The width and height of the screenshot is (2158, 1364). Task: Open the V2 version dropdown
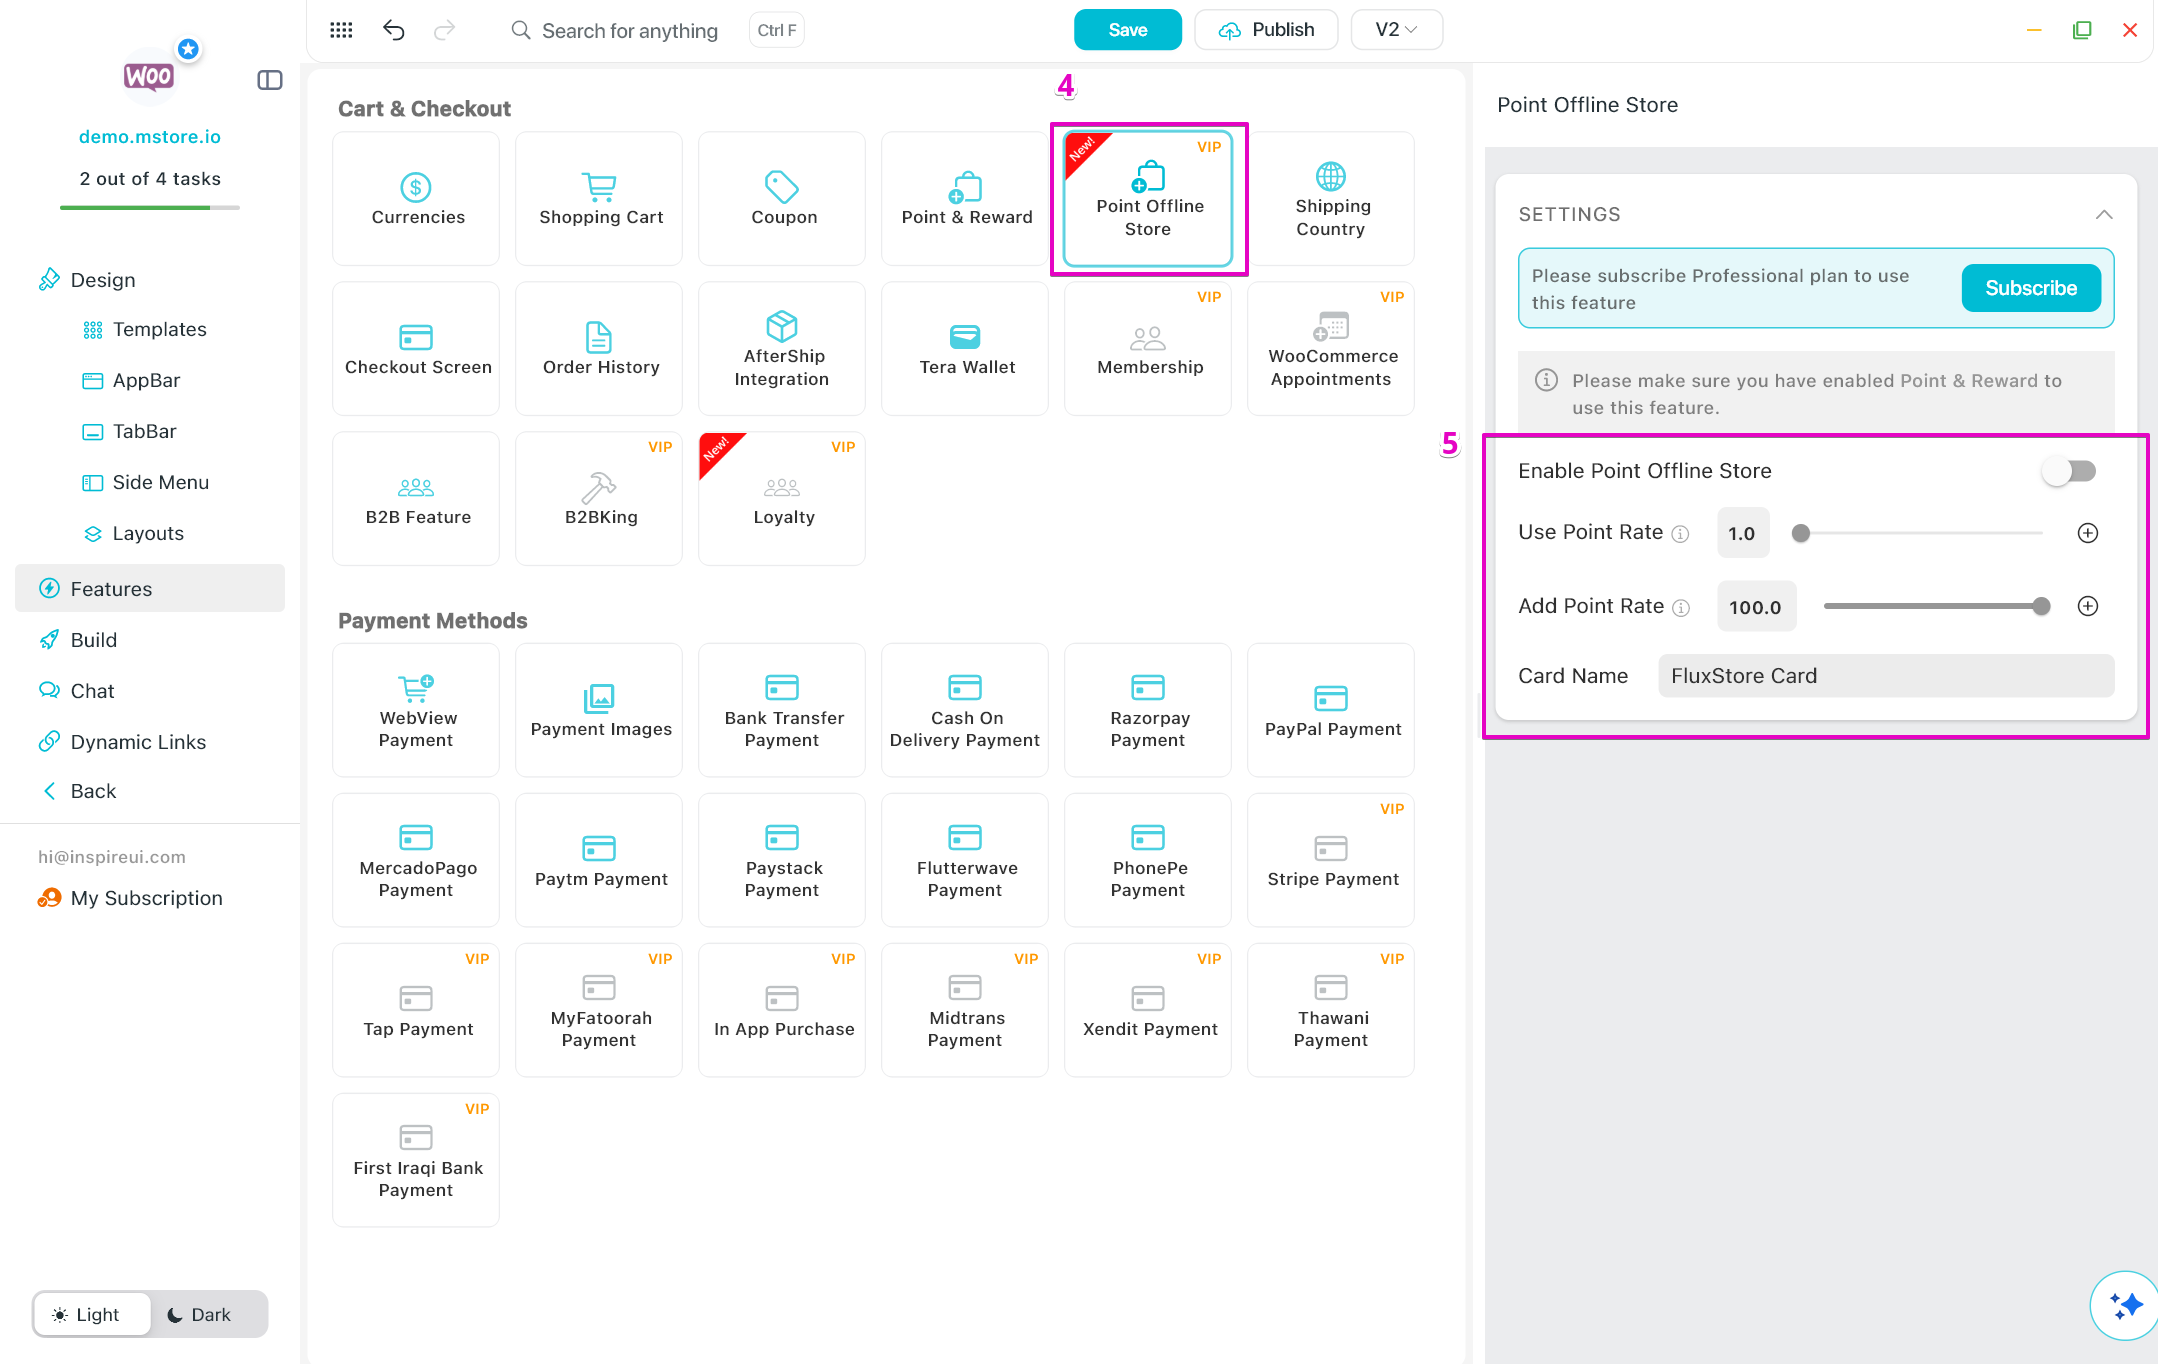point(1396,30)
